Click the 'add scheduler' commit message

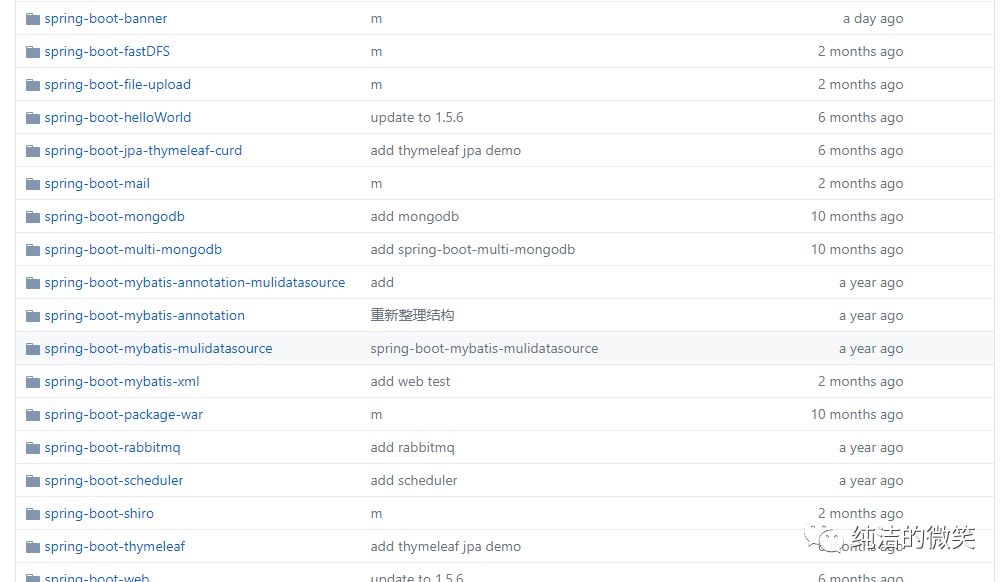[413, 480]
